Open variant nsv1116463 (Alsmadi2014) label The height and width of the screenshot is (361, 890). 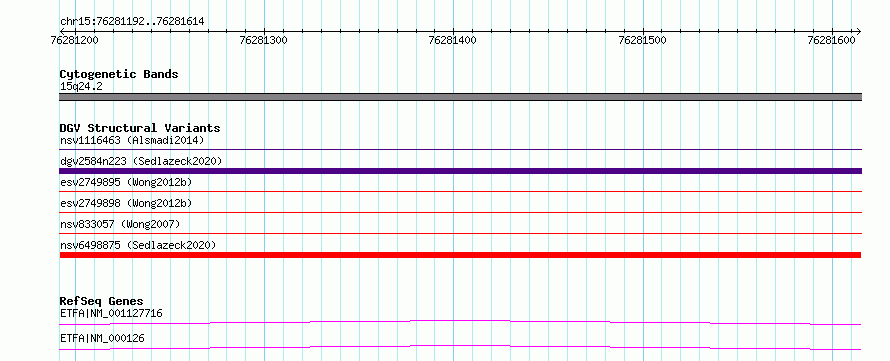click(132, 140)
